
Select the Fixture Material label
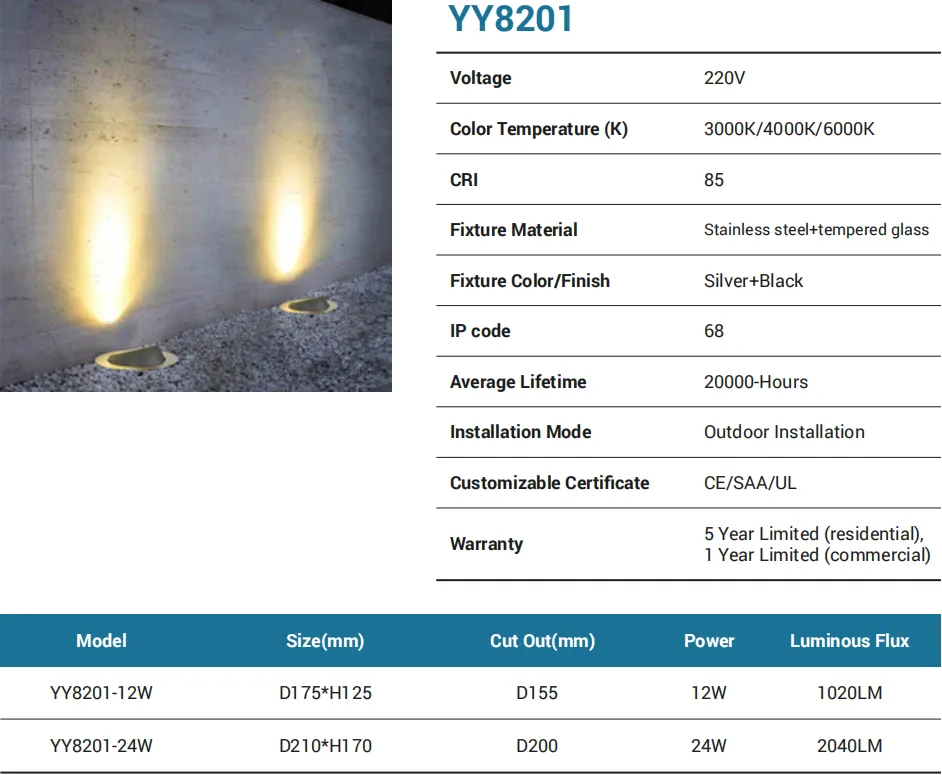pos(513,230)
